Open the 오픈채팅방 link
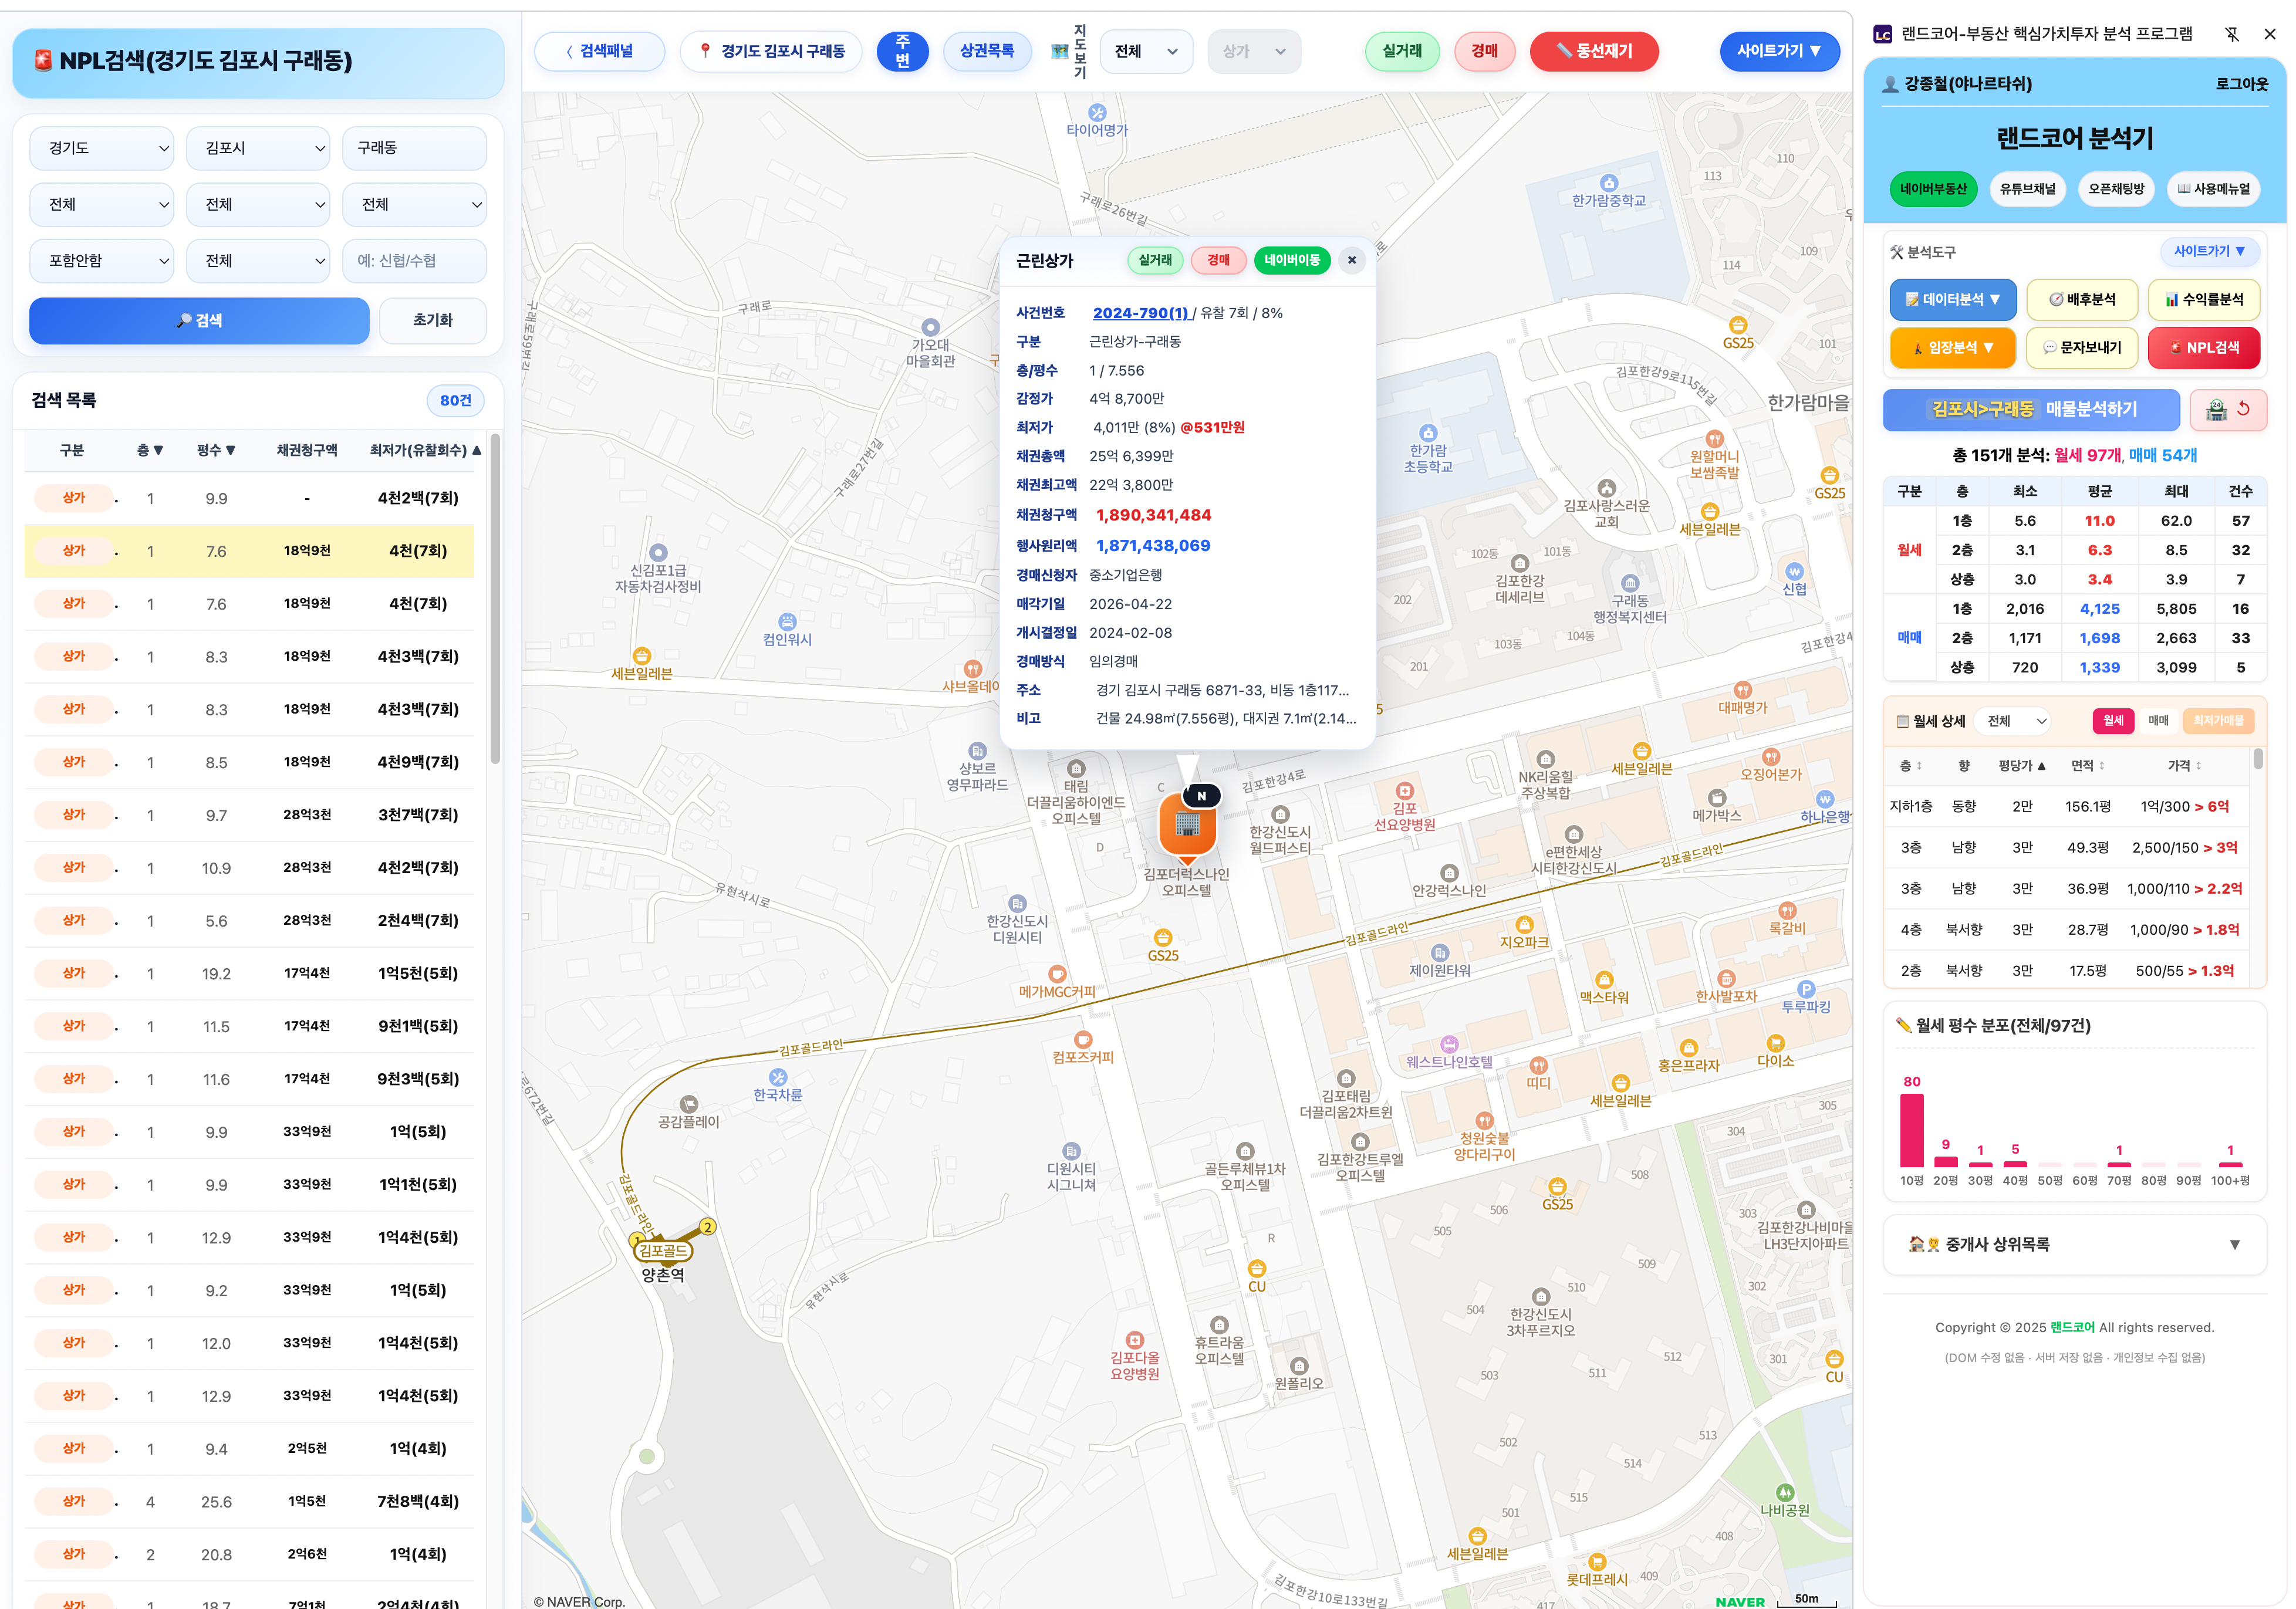The width and height of the screenshot is (2296, 1609). 2116,189
